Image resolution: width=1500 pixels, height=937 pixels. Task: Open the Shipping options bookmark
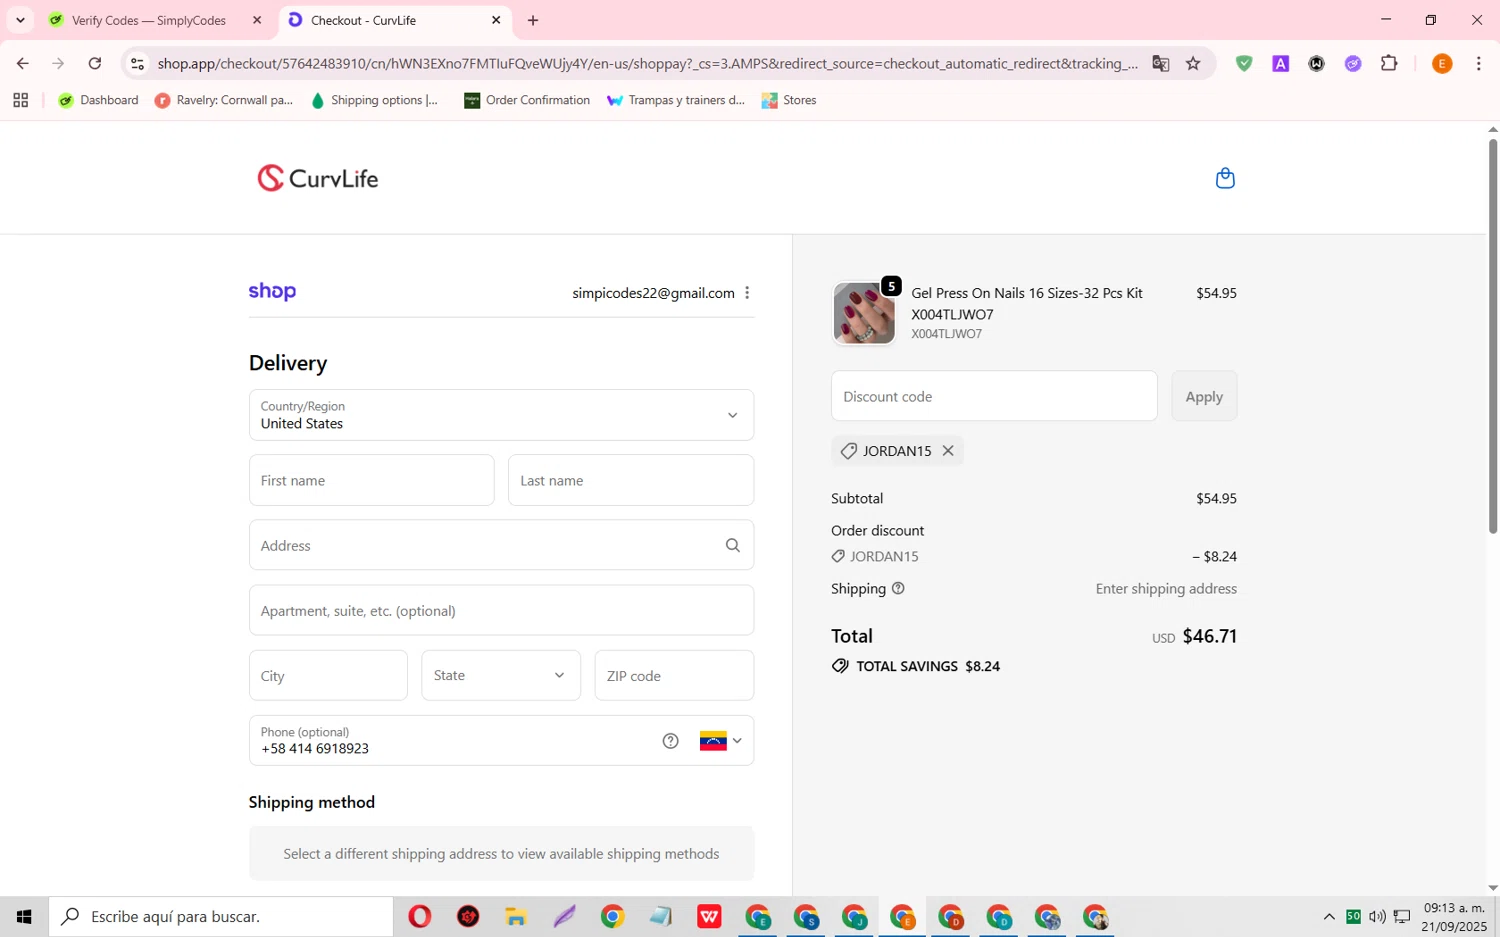pyautogui.click(x=375, y=100)
